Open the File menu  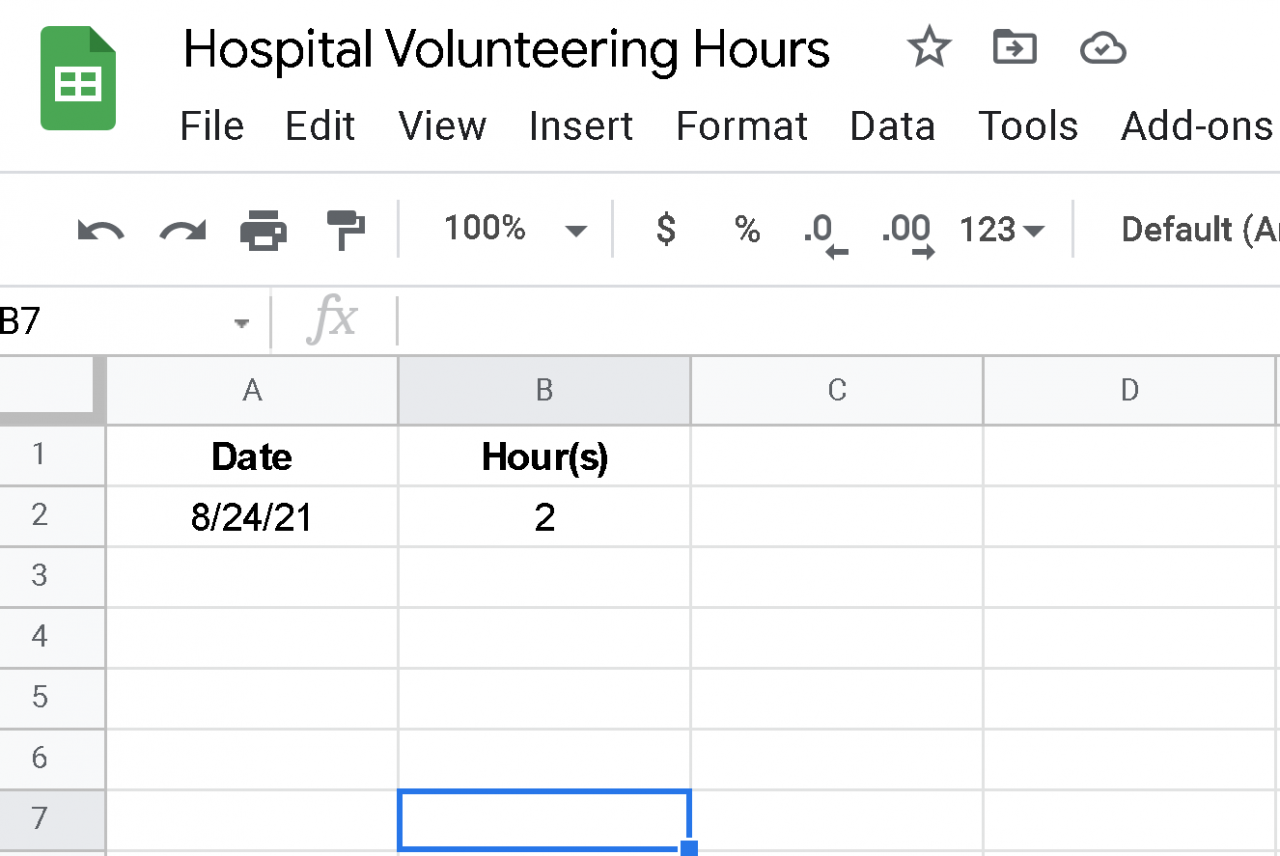coord(212,127)
